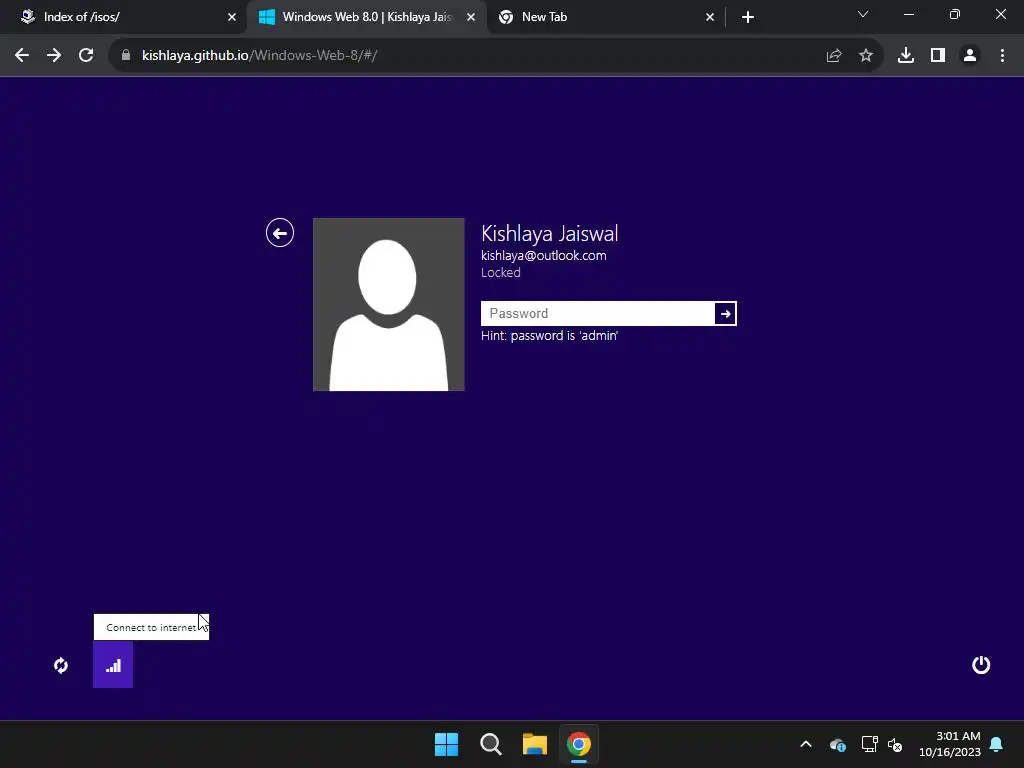Image resolution: width=1024 pixels, height=768 pixels.
Task: Open the power options icon
Action: 980,665
